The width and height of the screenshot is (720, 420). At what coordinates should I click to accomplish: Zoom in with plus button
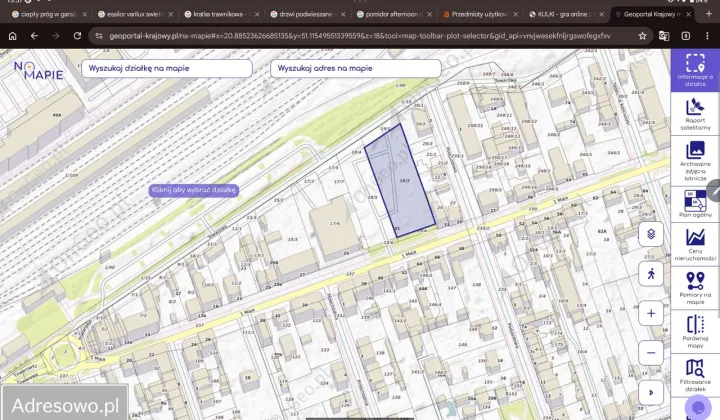point(651,314)
